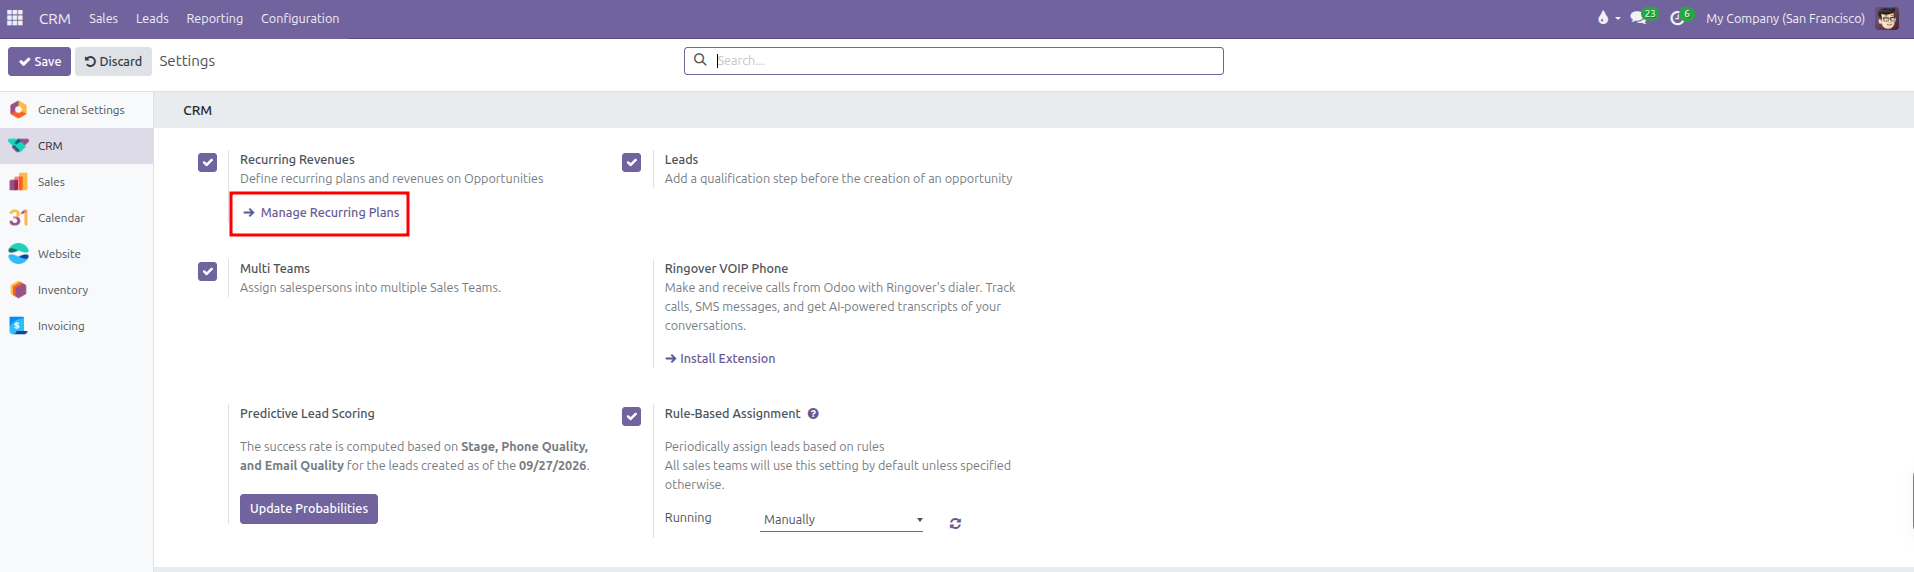This screenshot has width=1914, height=572.
Task: Select the Calendar sidebar tab
Action: (76, 218)
